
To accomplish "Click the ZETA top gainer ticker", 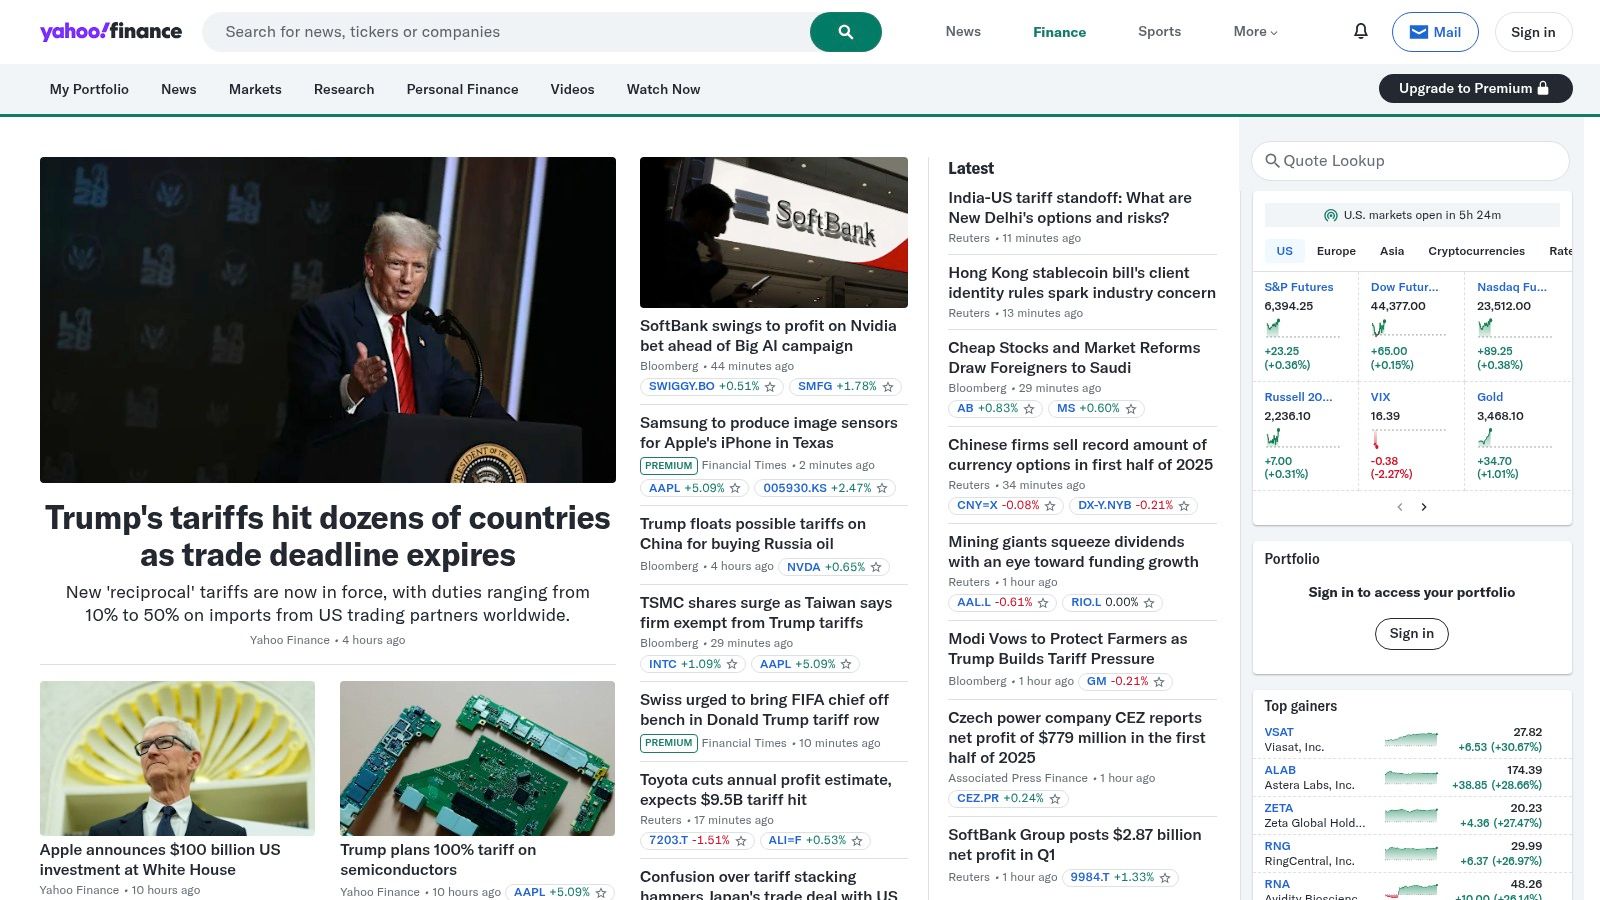I will (x=1278, y=808).
